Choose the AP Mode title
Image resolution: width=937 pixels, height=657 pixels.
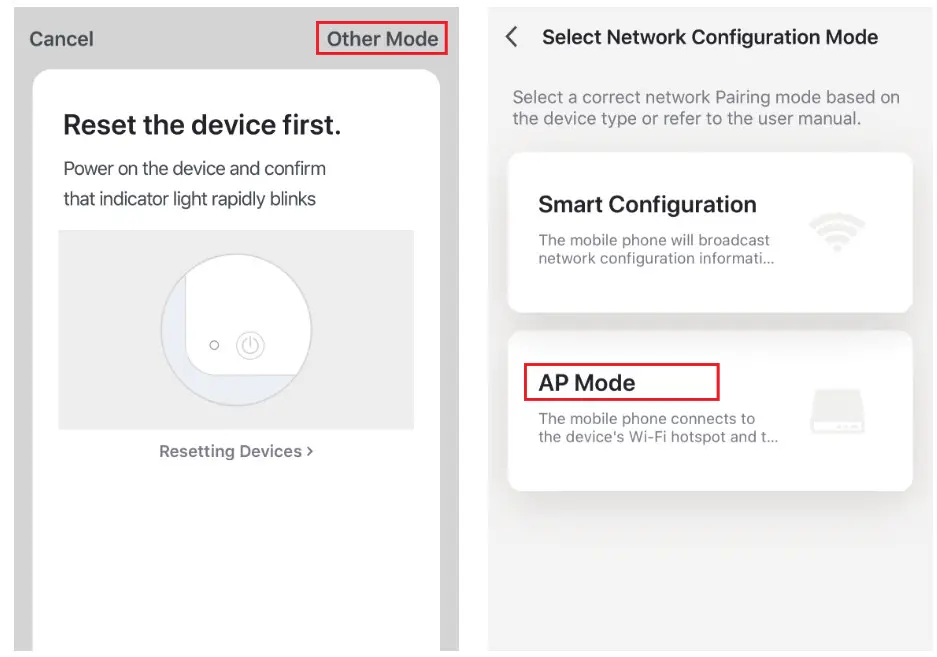coord(587,383)
